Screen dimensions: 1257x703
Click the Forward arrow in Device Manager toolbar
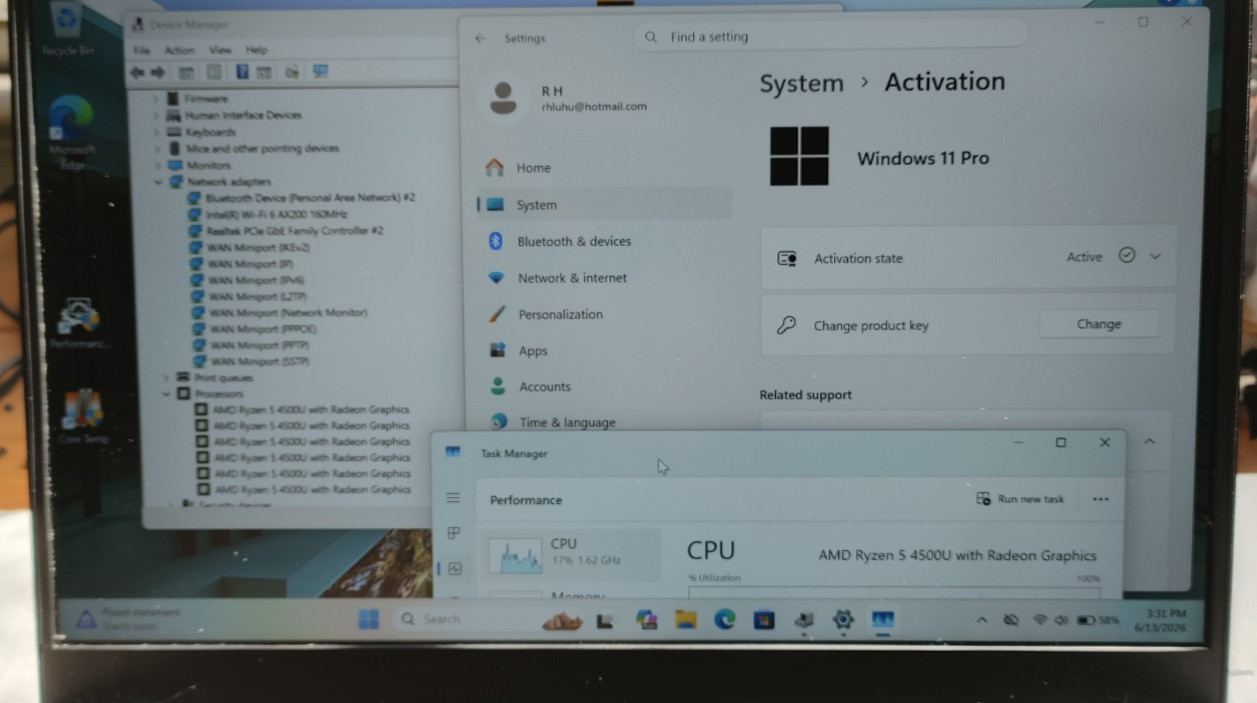point(157,73)
